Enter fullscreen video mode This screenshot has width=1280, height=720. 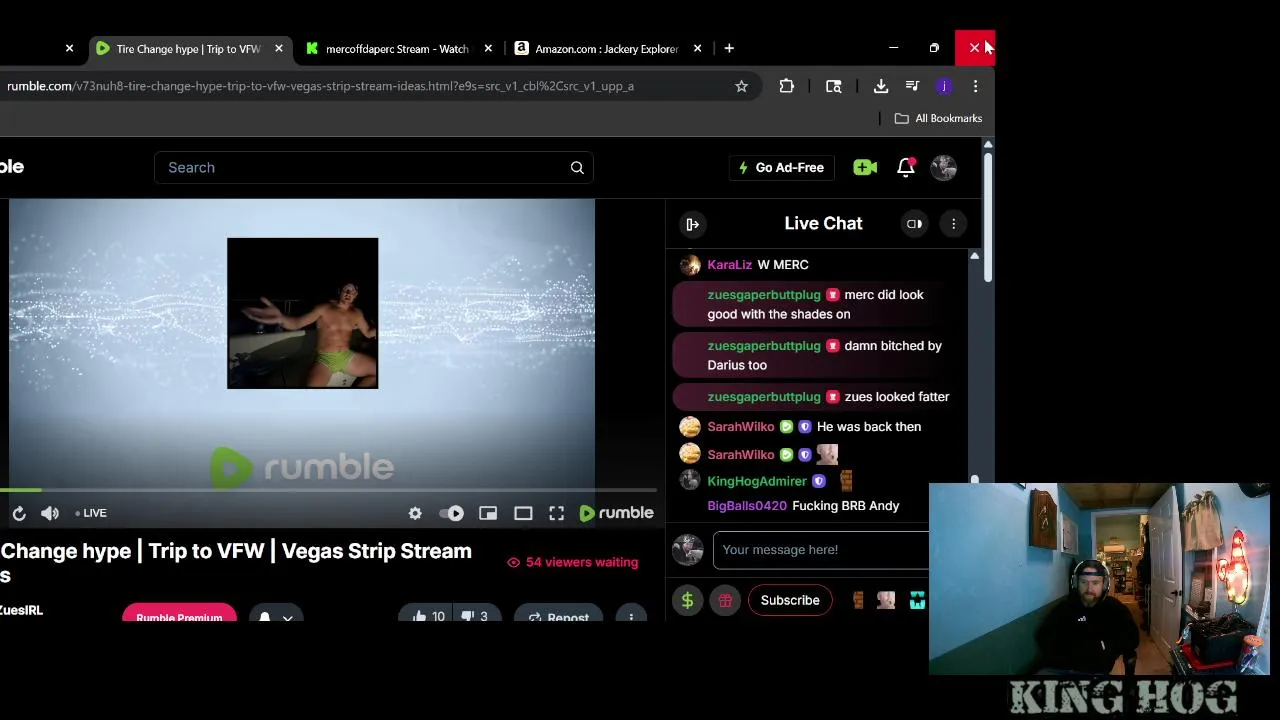[x=557, y=513]
